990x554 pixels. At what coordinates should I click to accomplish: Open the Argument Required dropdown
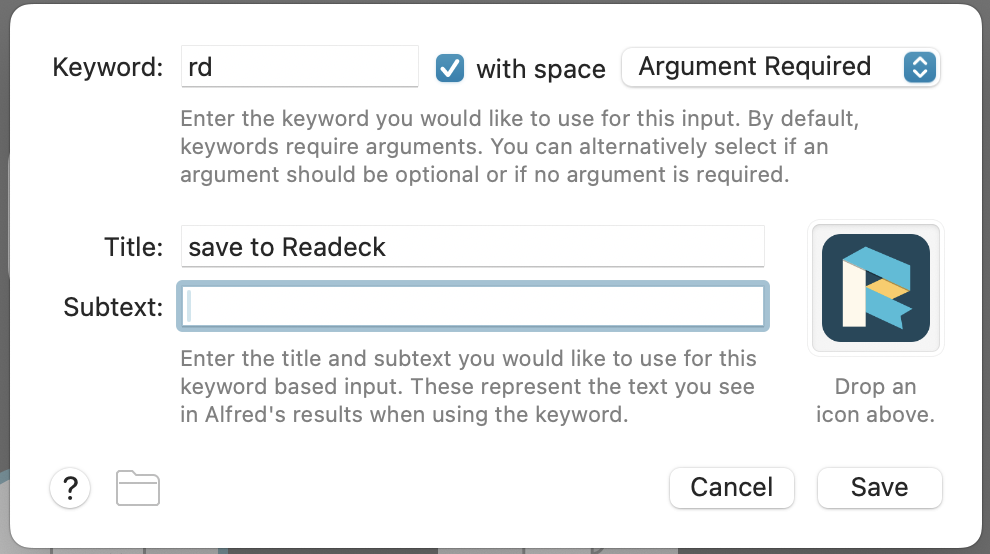[780, 67]
